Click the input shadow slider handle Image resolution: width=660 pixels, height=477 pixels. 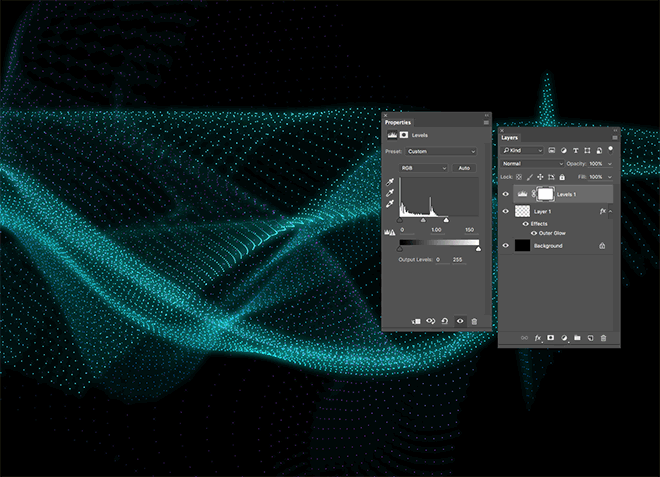[400, 220]
